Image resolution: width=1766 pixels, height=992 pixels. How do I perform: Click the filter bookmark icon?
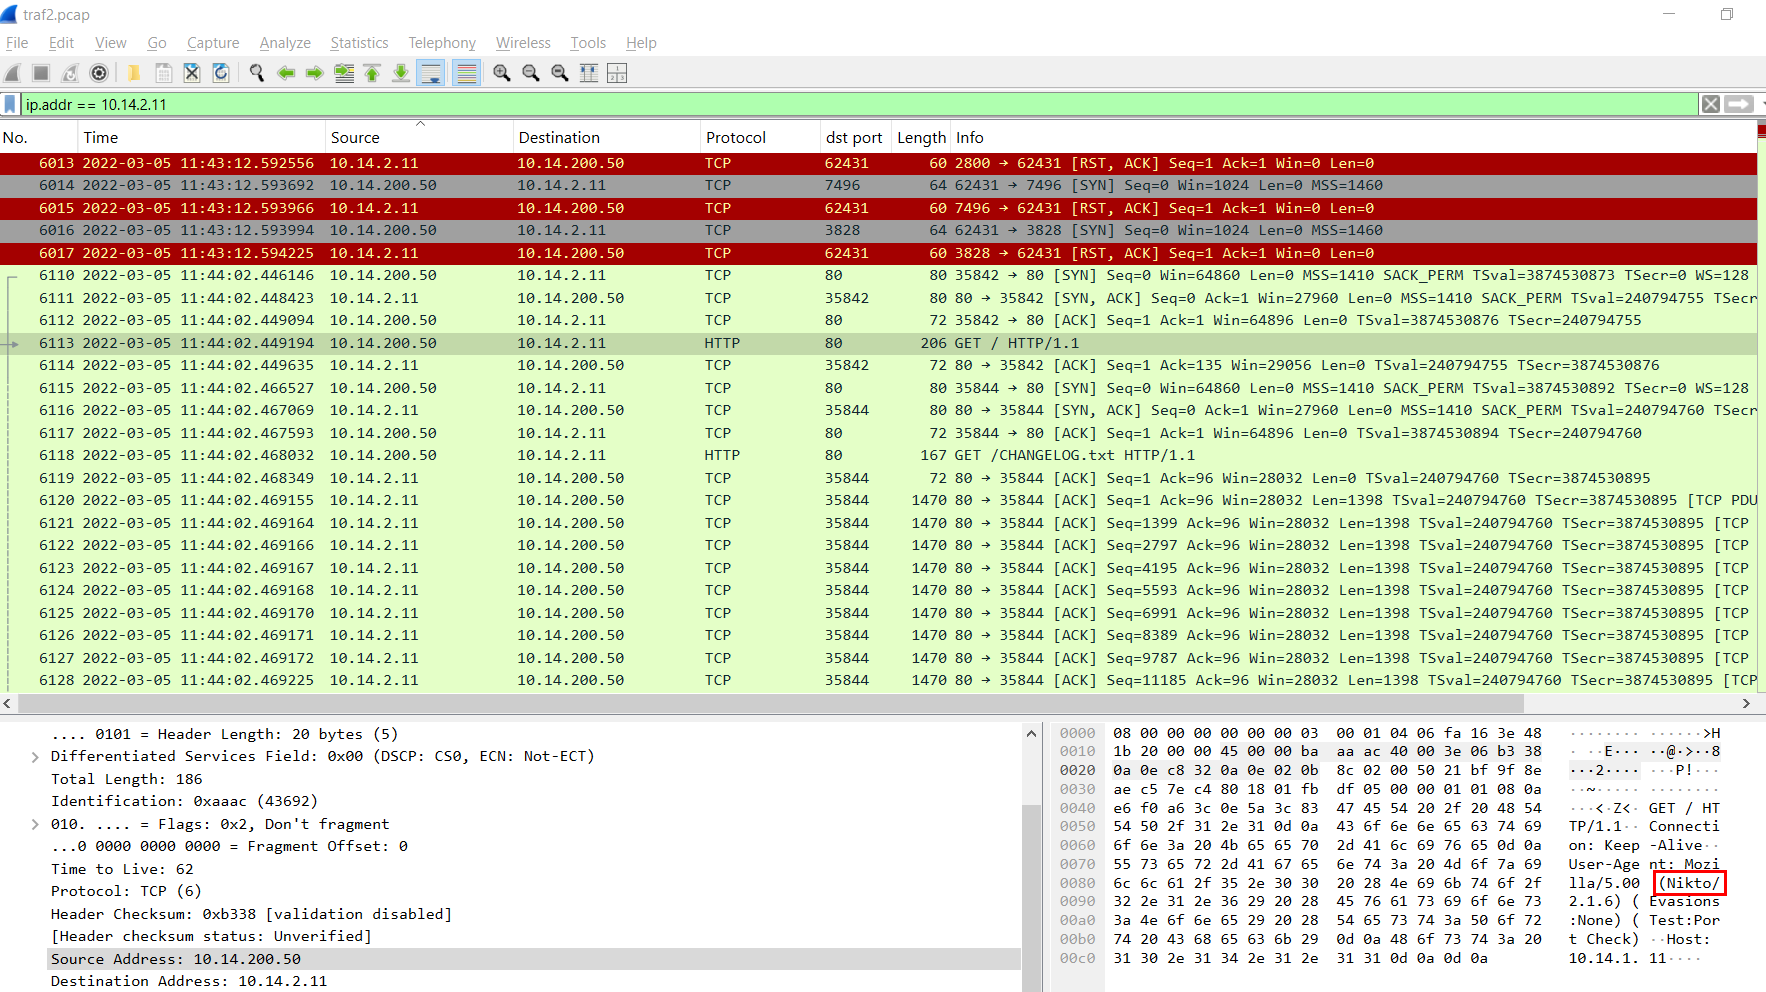[x=10, y=104]
